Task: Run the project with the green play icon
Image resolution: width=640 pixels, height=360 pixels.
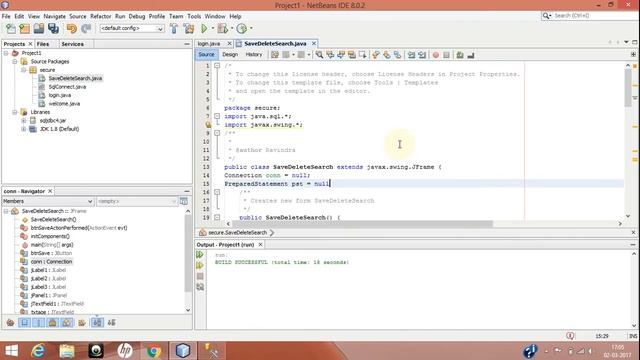Action: pos(204,29)
